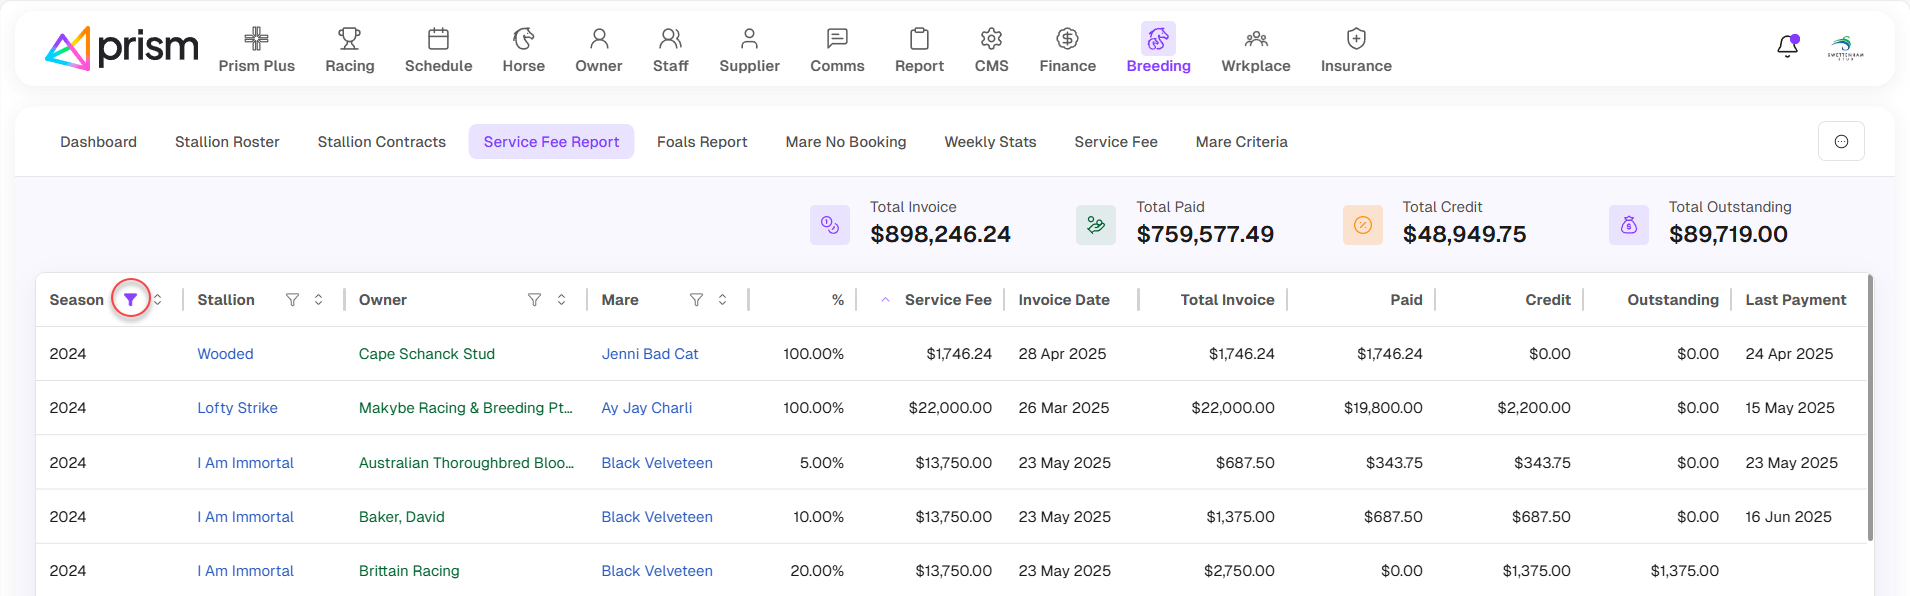The width and height of the screenshot is (1910, 596).
Task: Click the table's vertical scrollbar
Action: pyautogui.click(x=1869, y=408)
